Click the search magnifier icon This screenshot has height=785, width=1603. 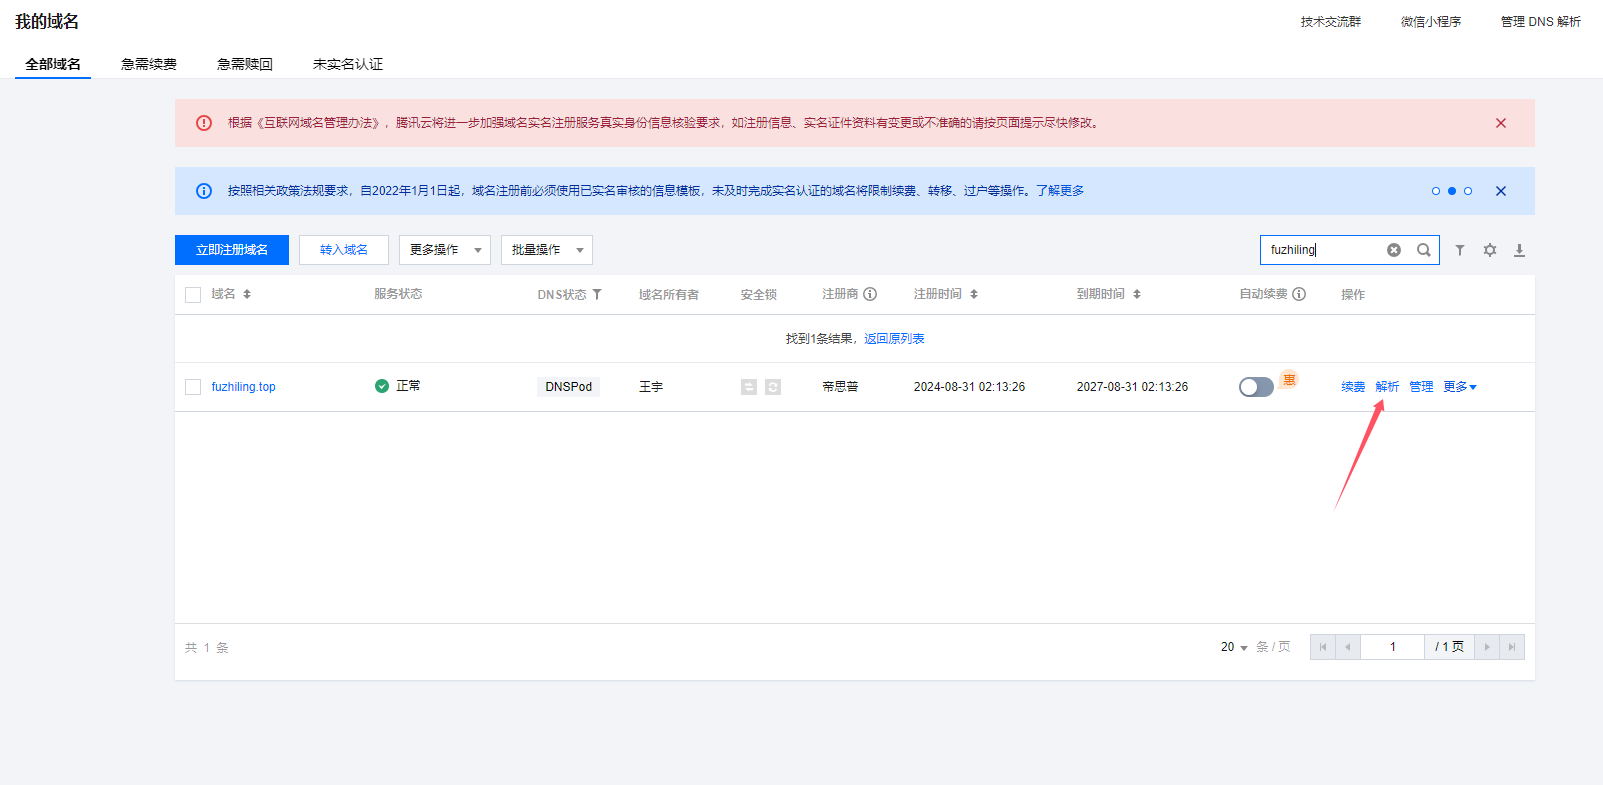(x=1423, y=250)
